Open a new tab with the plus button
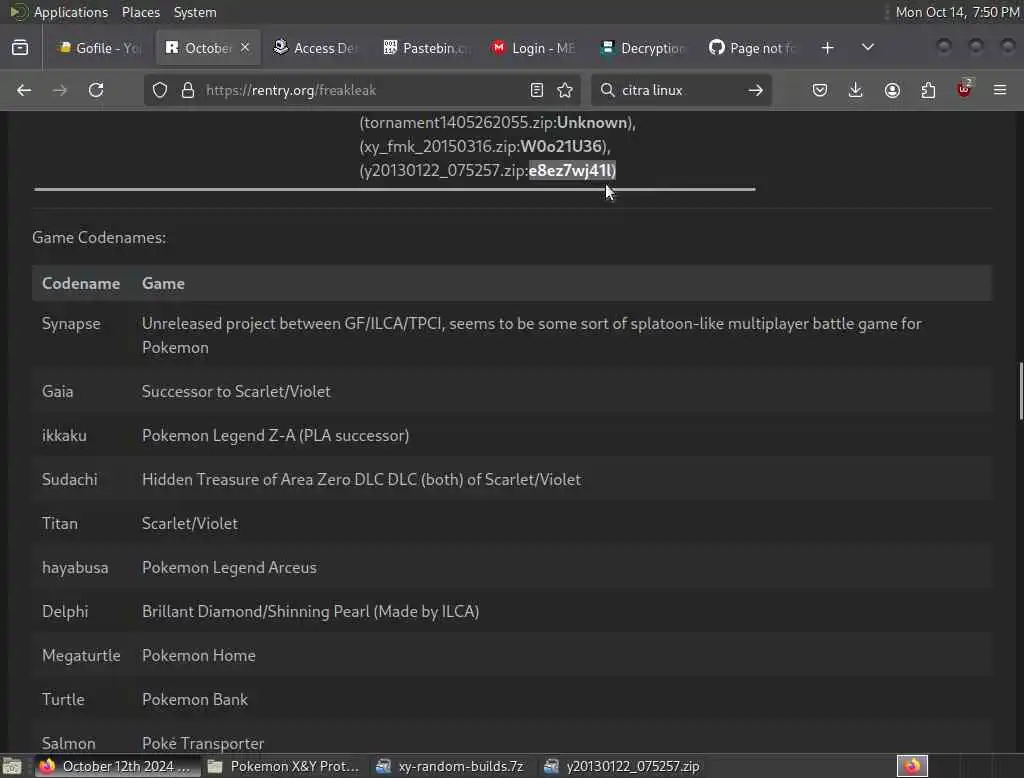 (827, 48)
